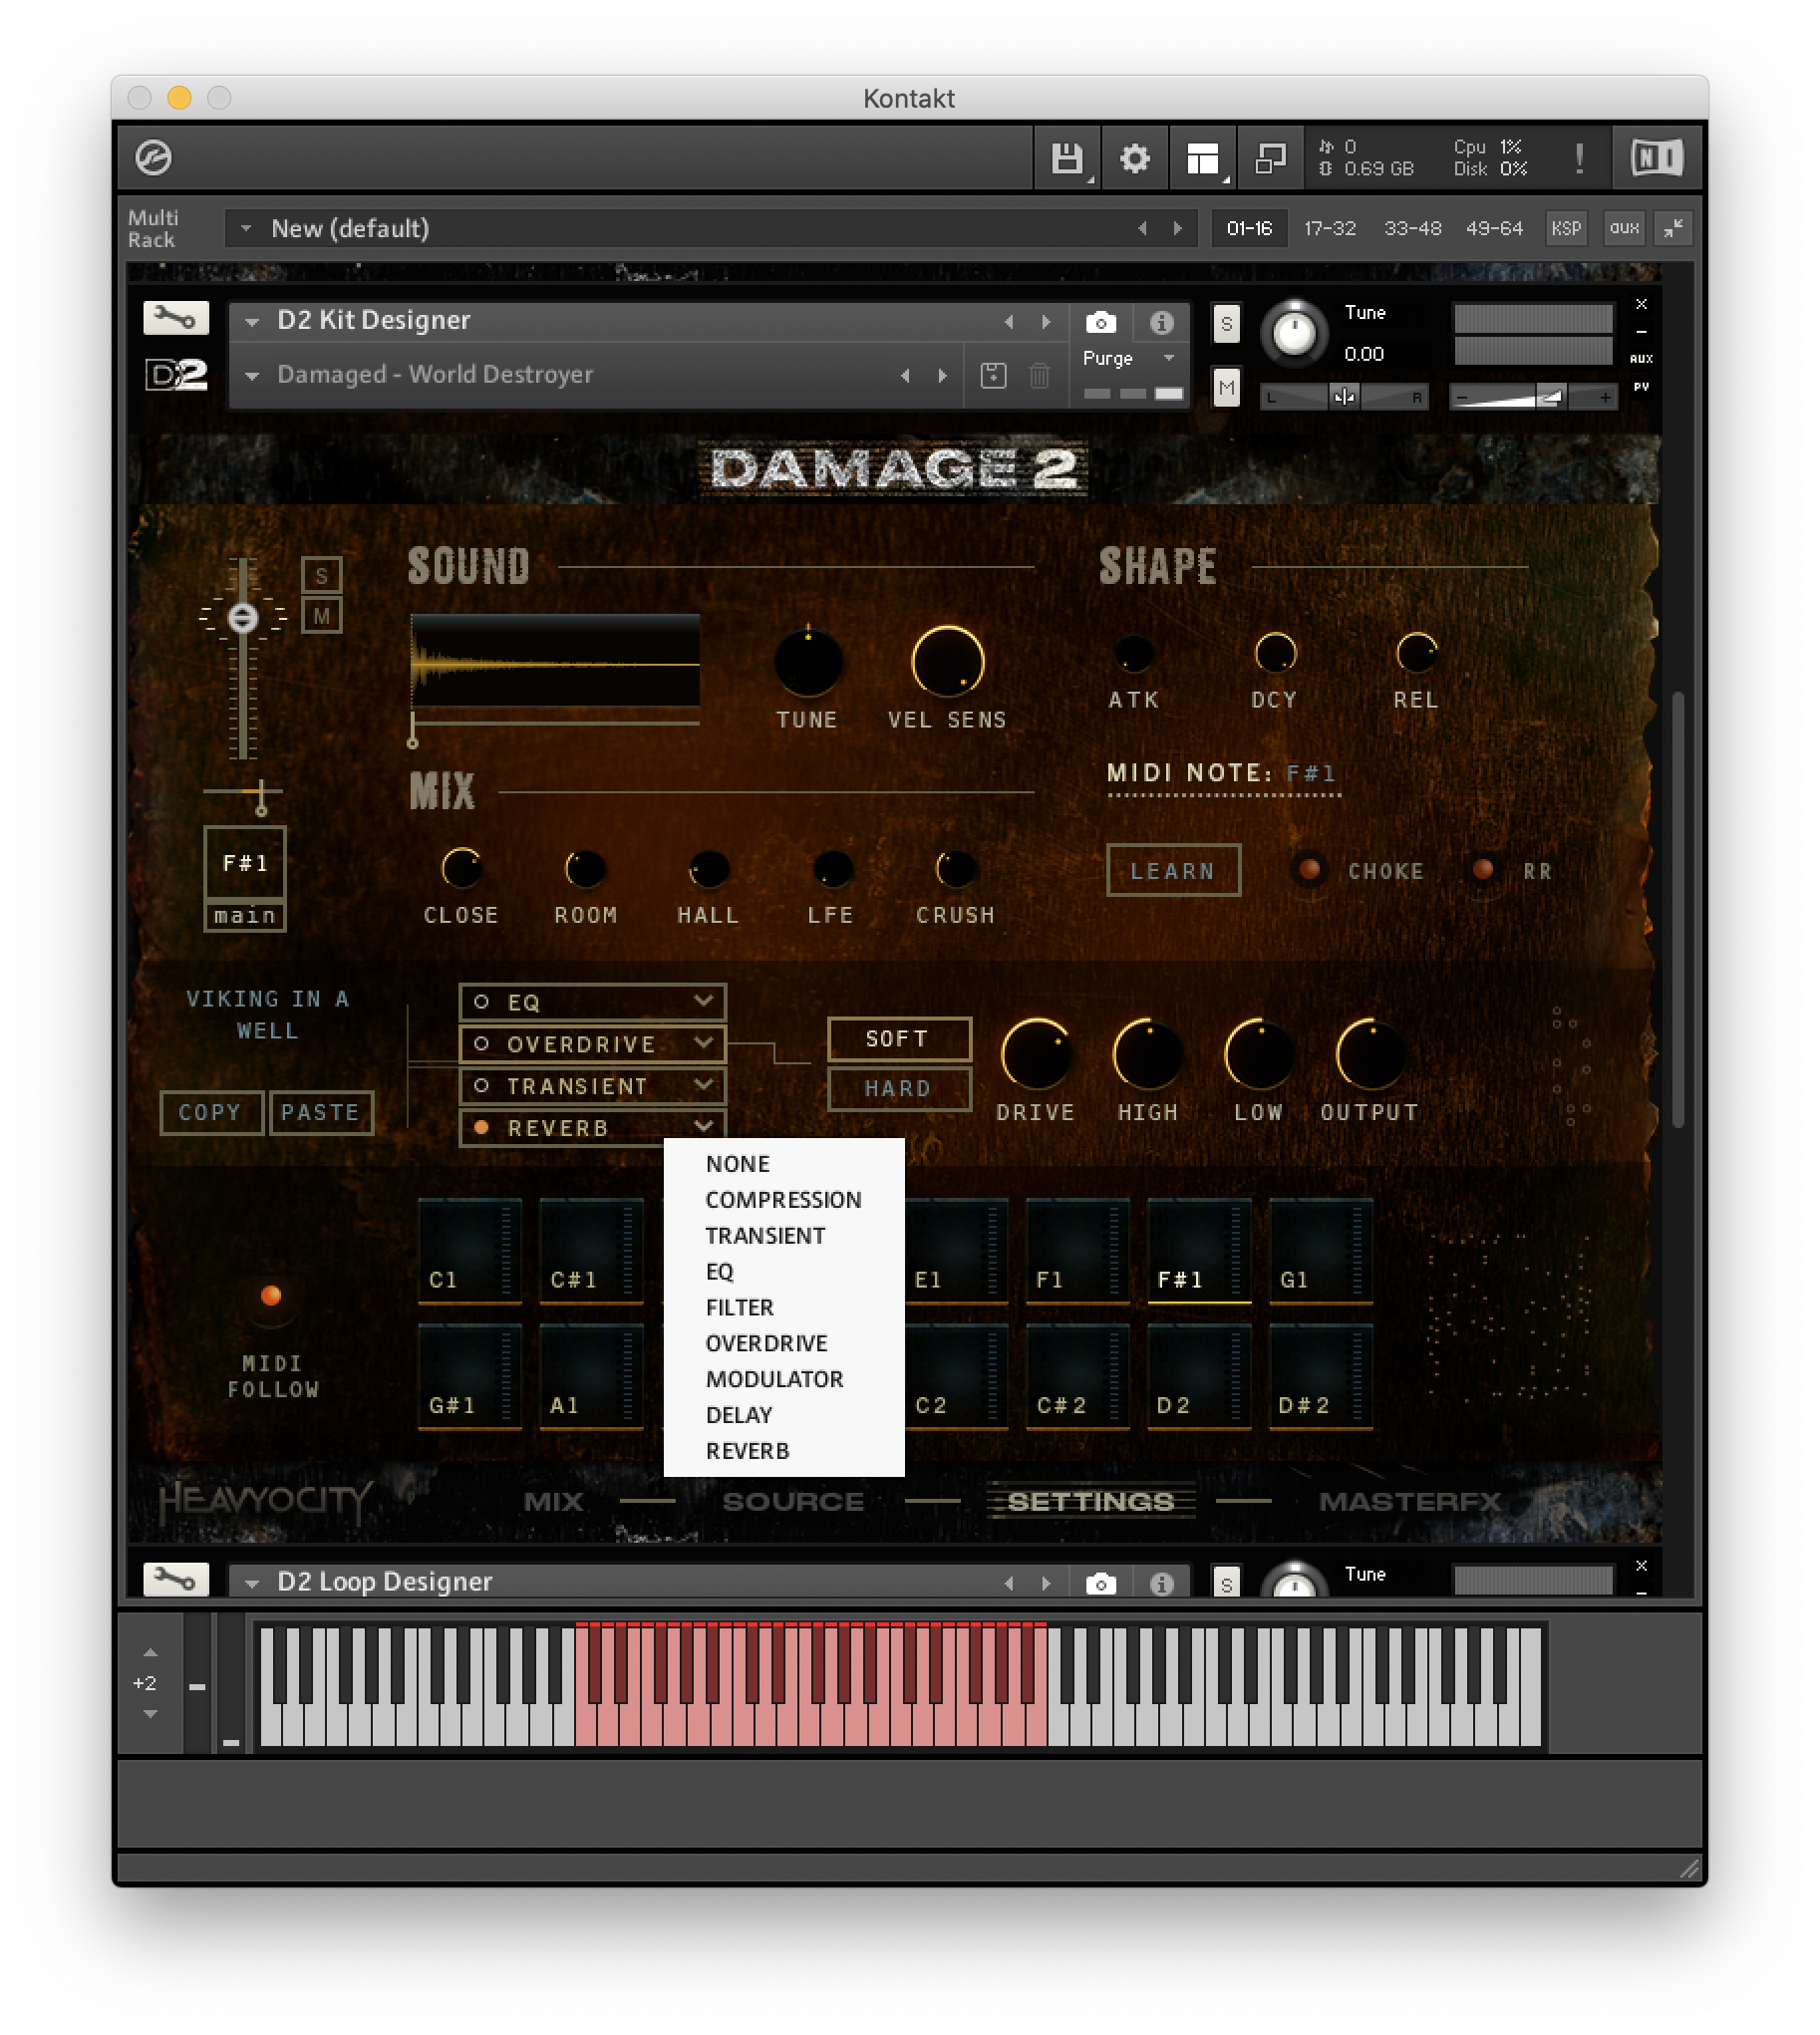The image size is (1820, 2035).
Task: Enable the EQ effect slot power
Action: point(481,1002)
